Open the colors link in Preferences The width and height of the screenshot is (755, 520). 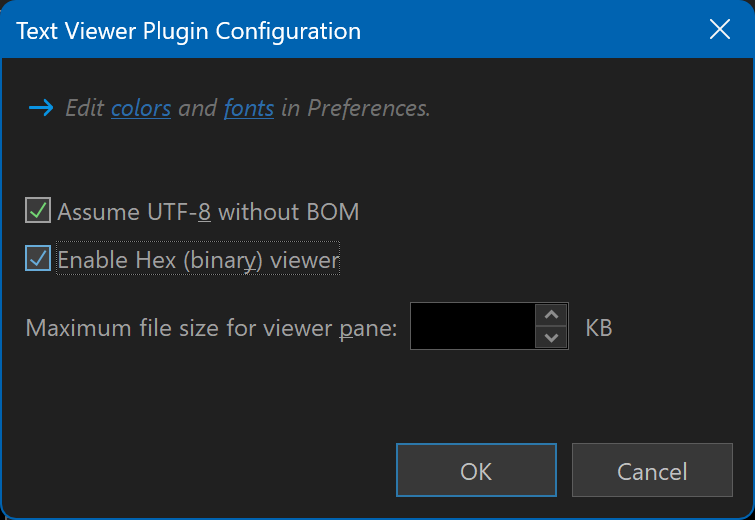click(141, 108)
